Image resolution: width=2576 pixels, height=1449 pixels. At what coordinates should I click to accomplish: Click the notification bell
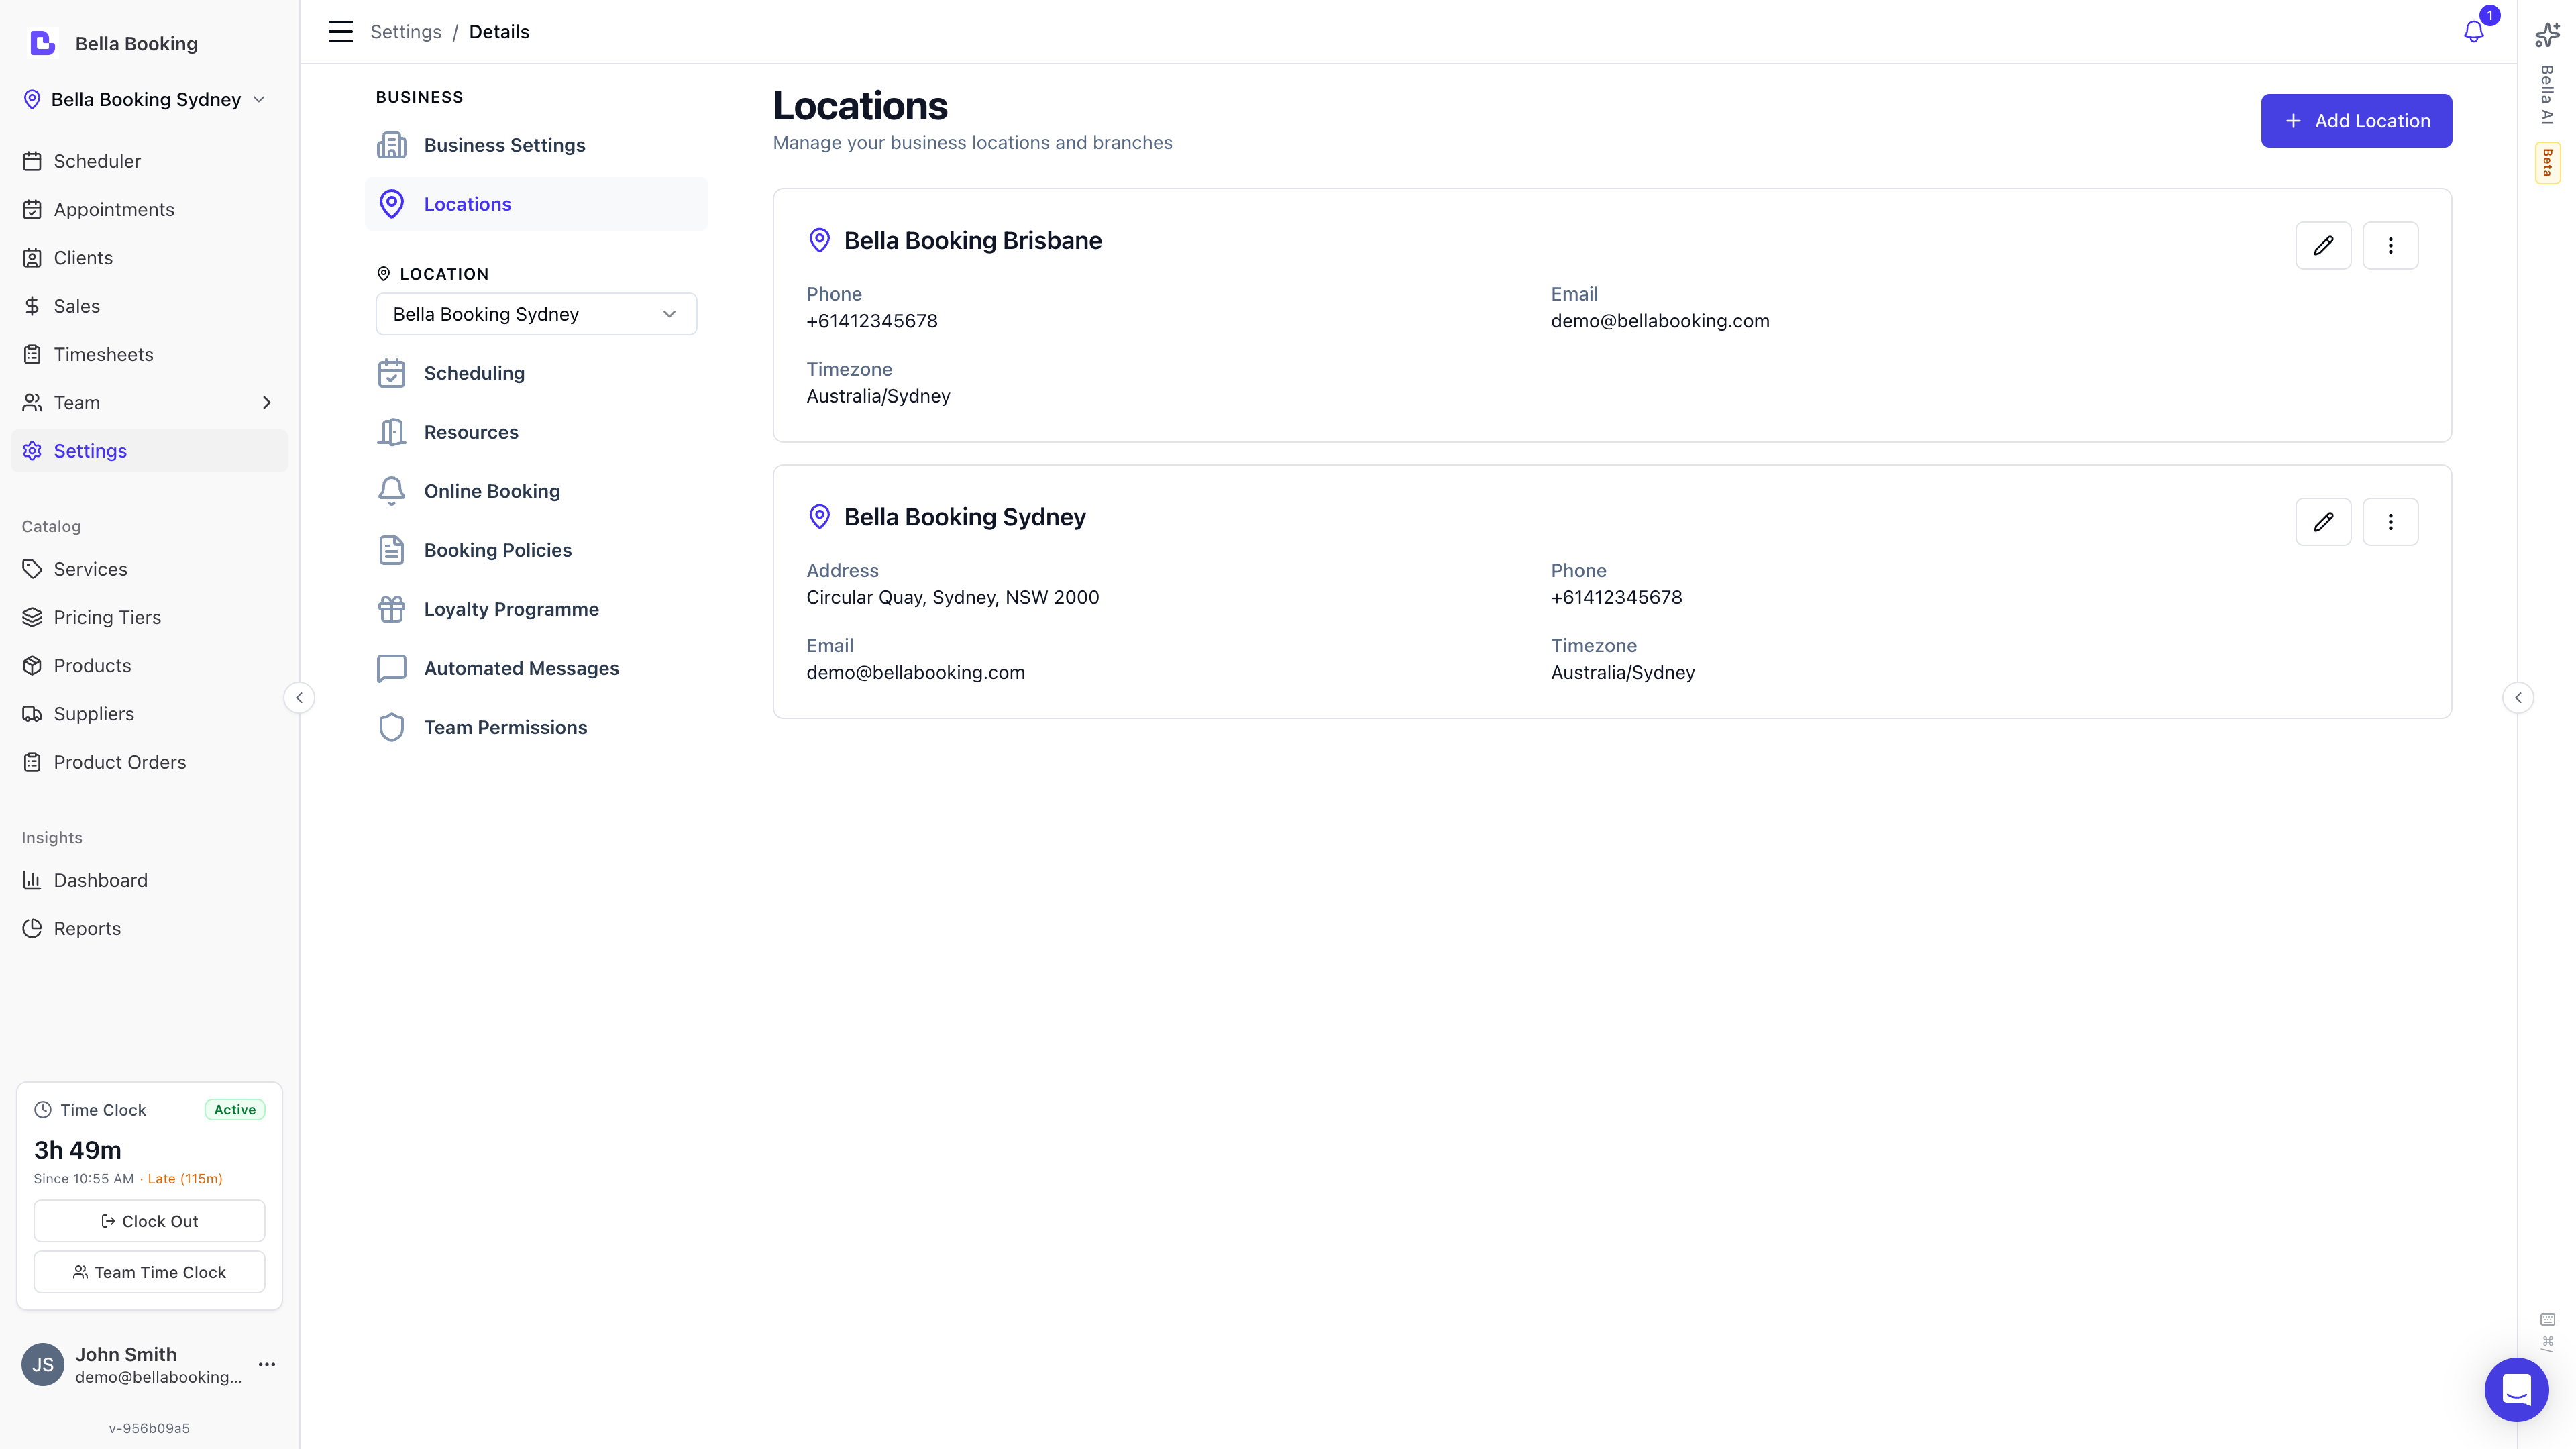tap(2473, 31)
